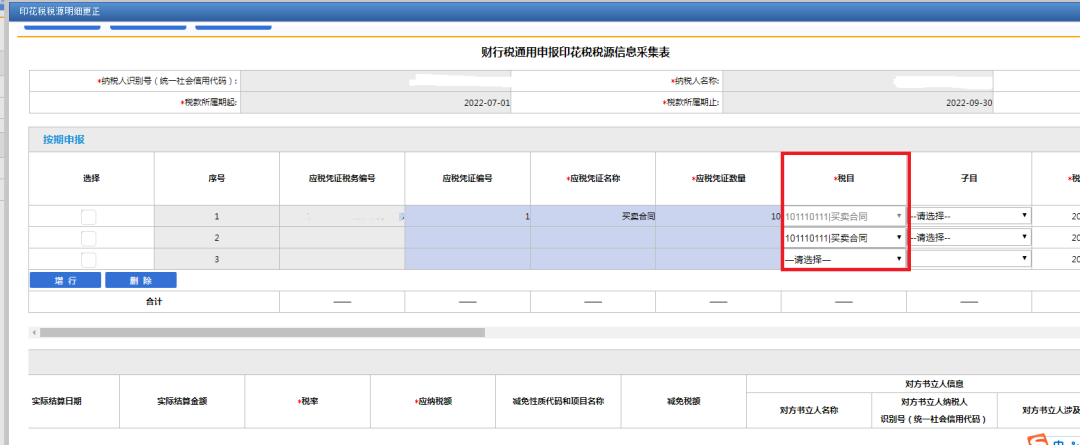Click the 应税凭证名称 cell containing 买卖合同
The image size is (1080, 445).
coord(593,216)
